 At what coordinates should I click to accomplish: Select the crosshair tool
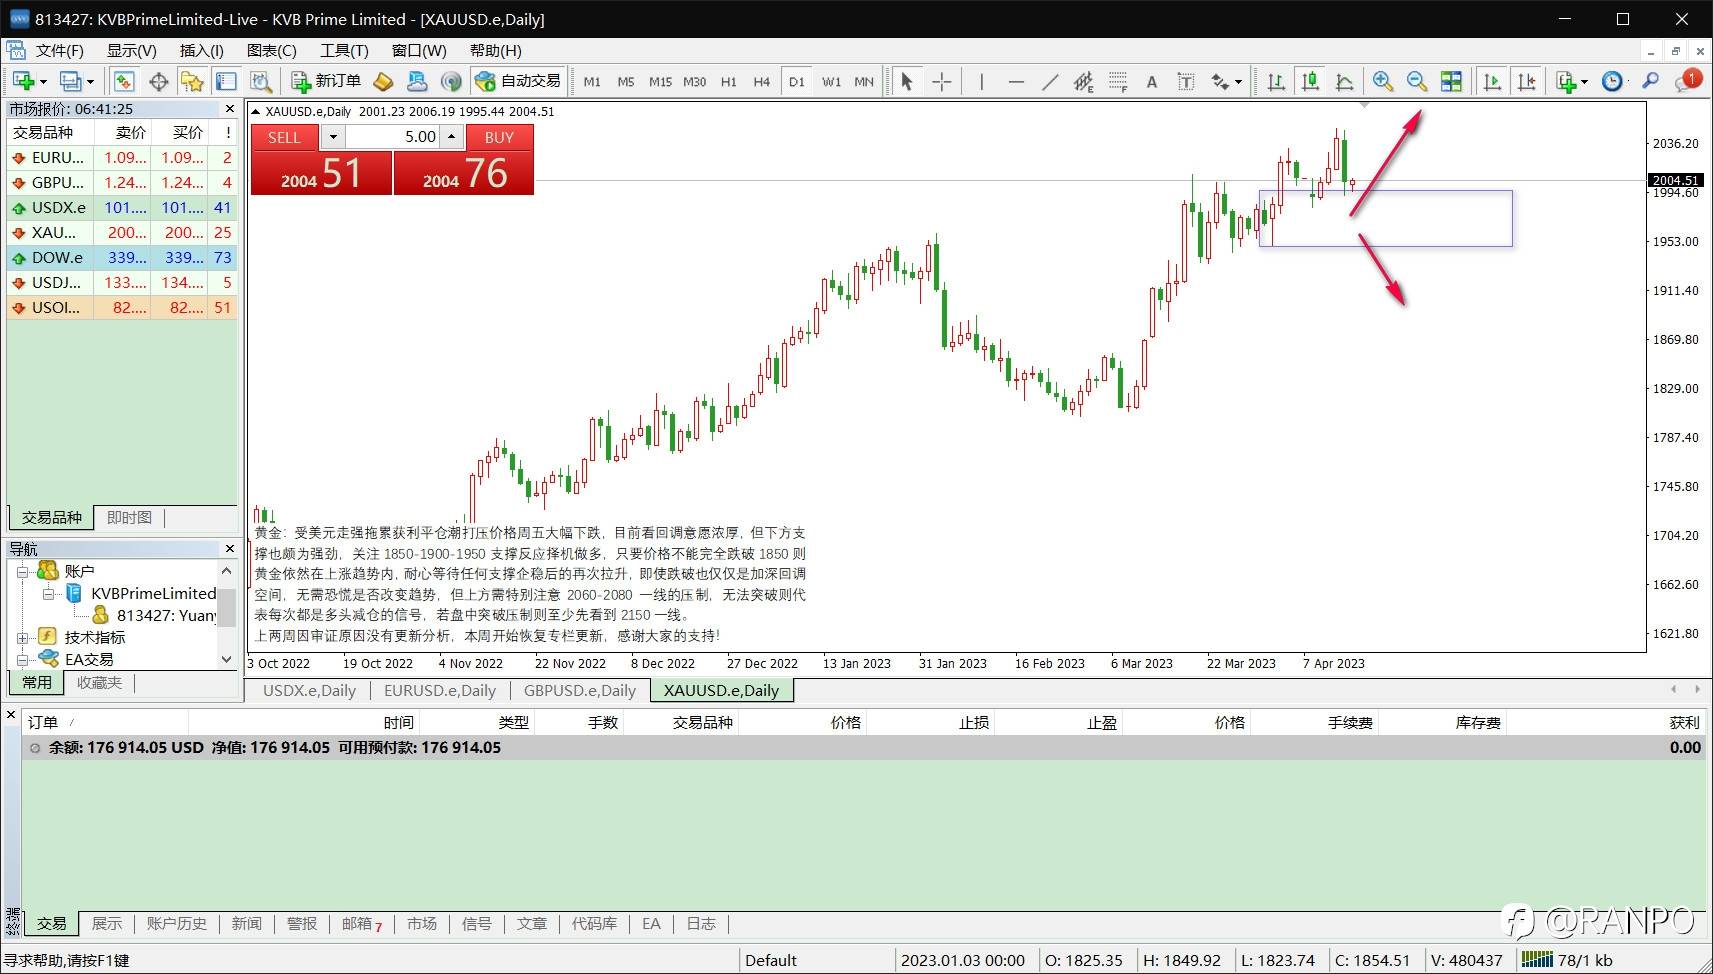pyautogui.click(x=941, y=81)
